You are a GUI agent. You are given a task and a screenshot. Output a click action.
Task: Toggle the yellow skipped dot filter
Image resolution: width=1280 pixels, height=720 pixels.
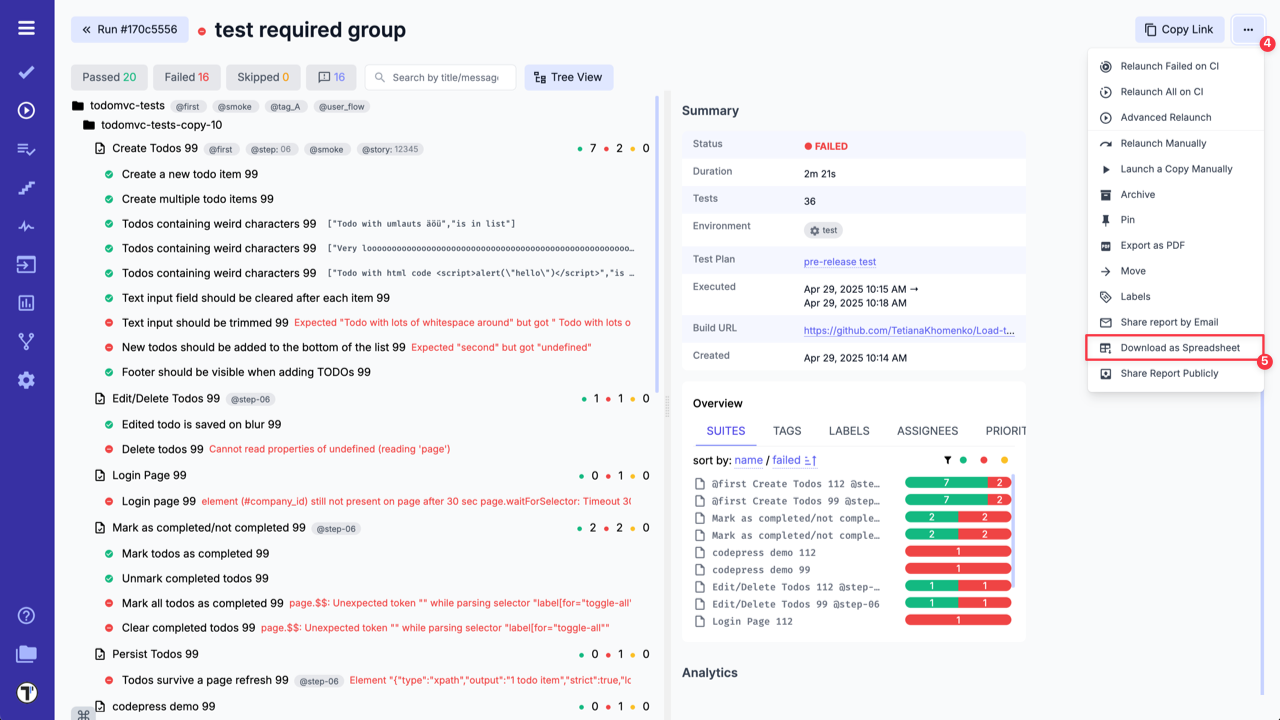coord(1004,460)
